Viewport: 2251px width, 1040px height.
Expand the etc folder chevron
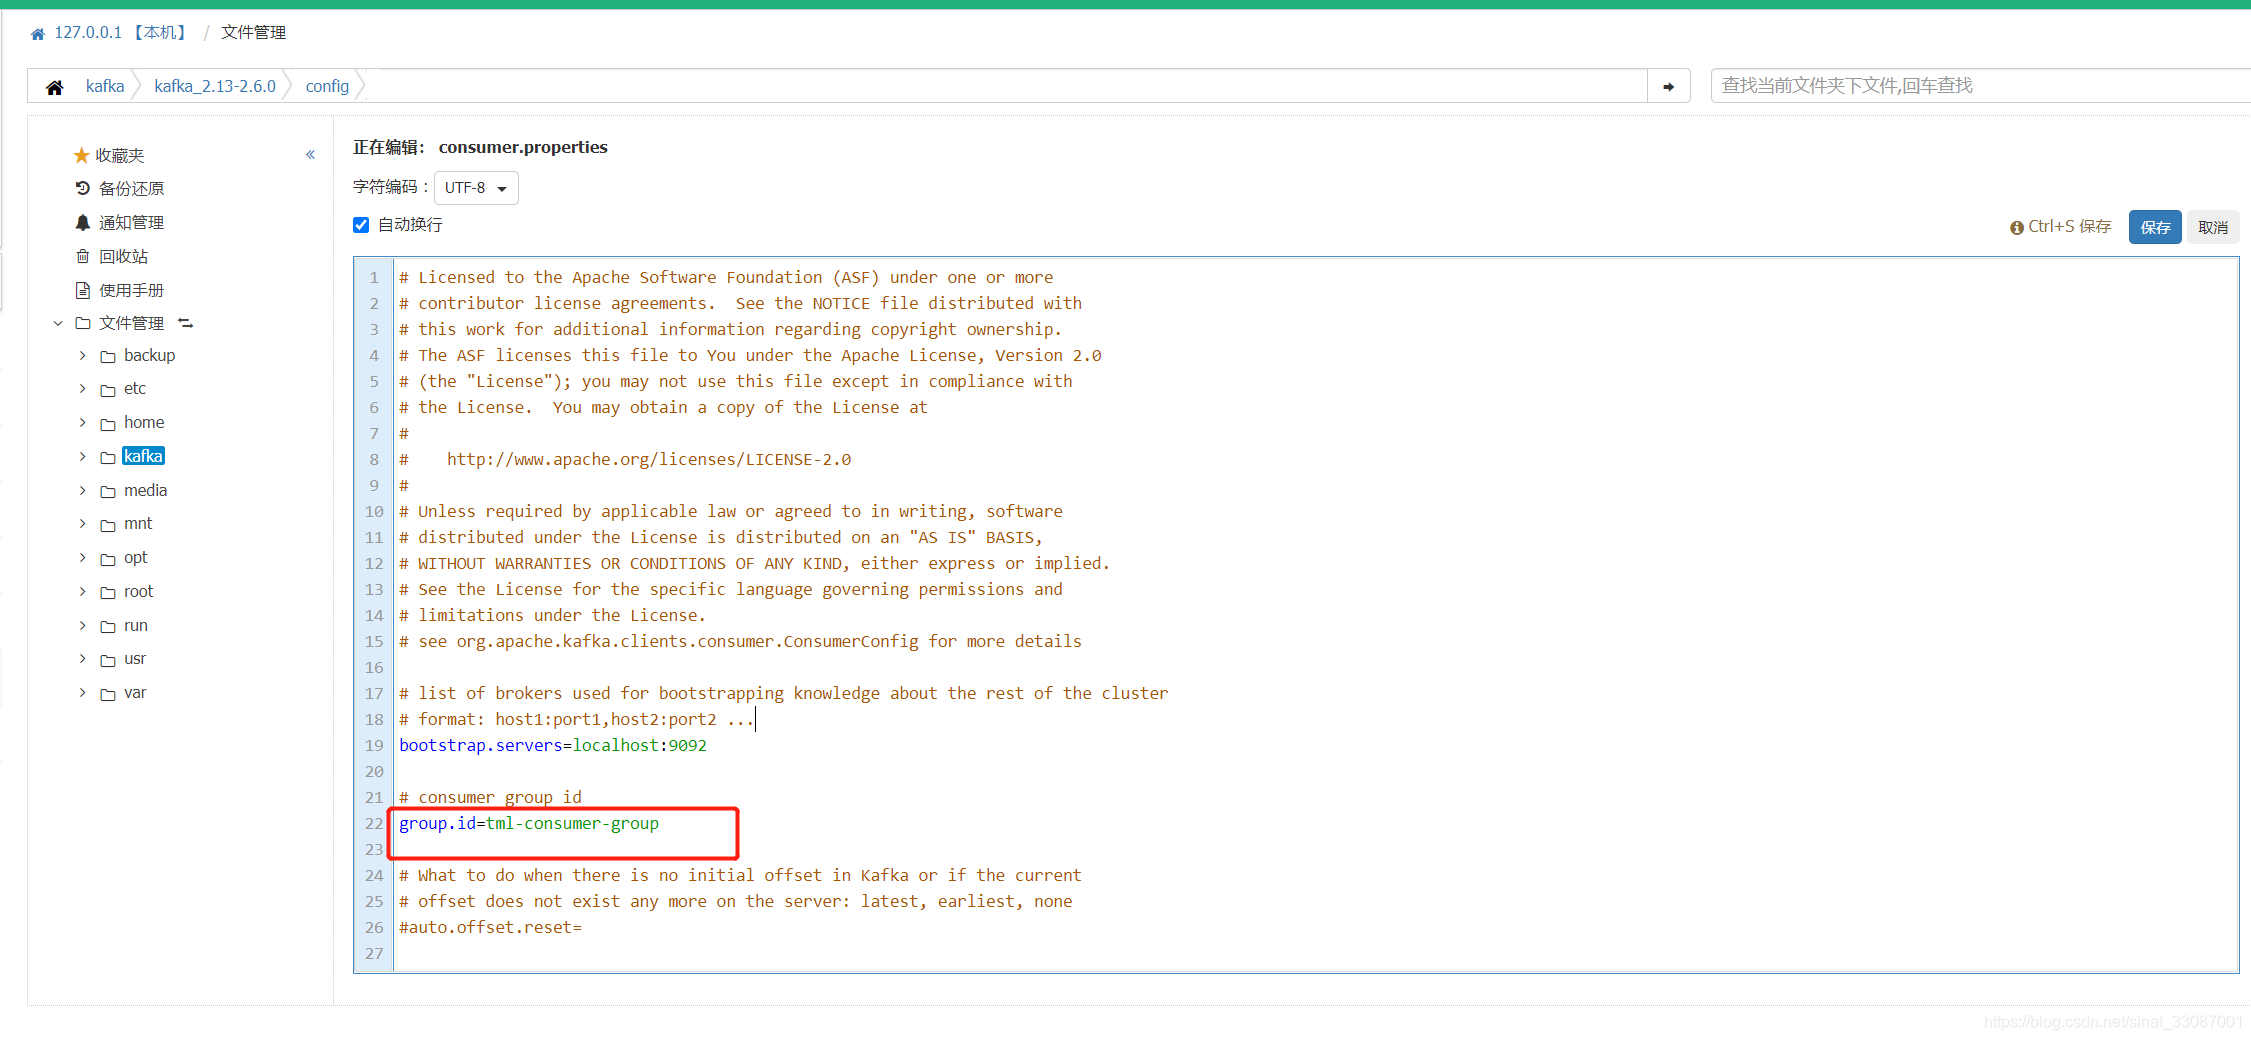pos(83,389)
